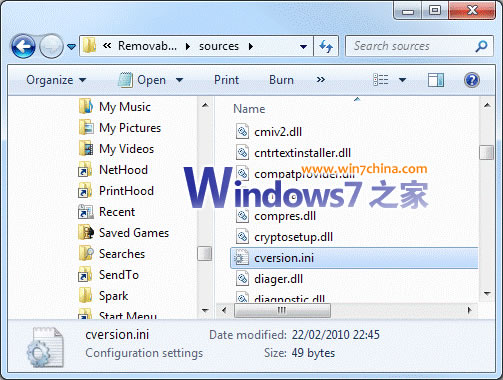503x380 pixels.
Task: Click file list vertical scrollbar thumb
Action: pos(487,153)
